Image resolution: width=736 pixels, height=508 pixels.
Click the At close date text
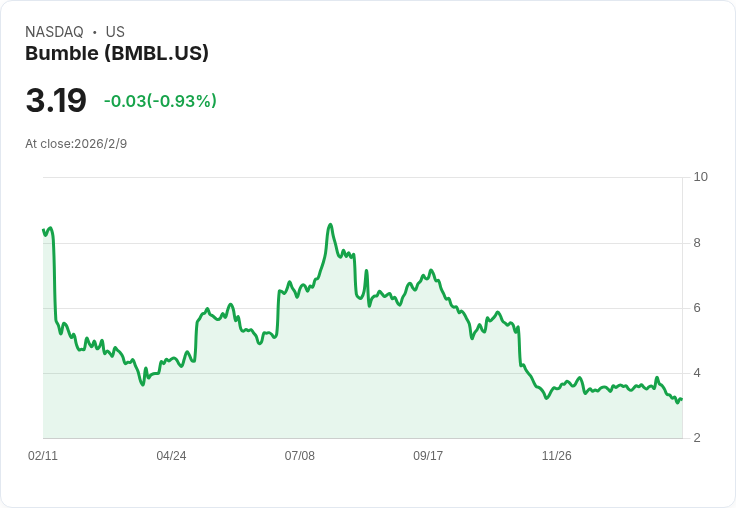point(76,144)
